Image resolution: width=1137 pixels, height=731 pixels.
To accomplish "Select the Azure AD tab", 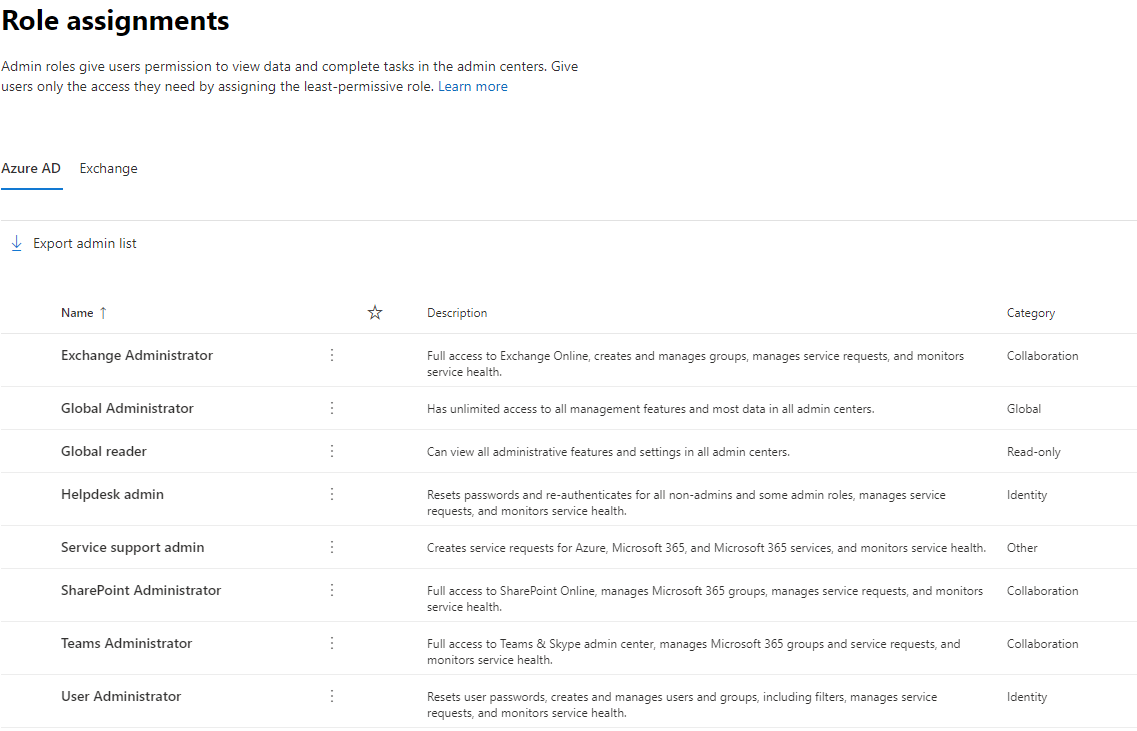I will tap(31, 169).
